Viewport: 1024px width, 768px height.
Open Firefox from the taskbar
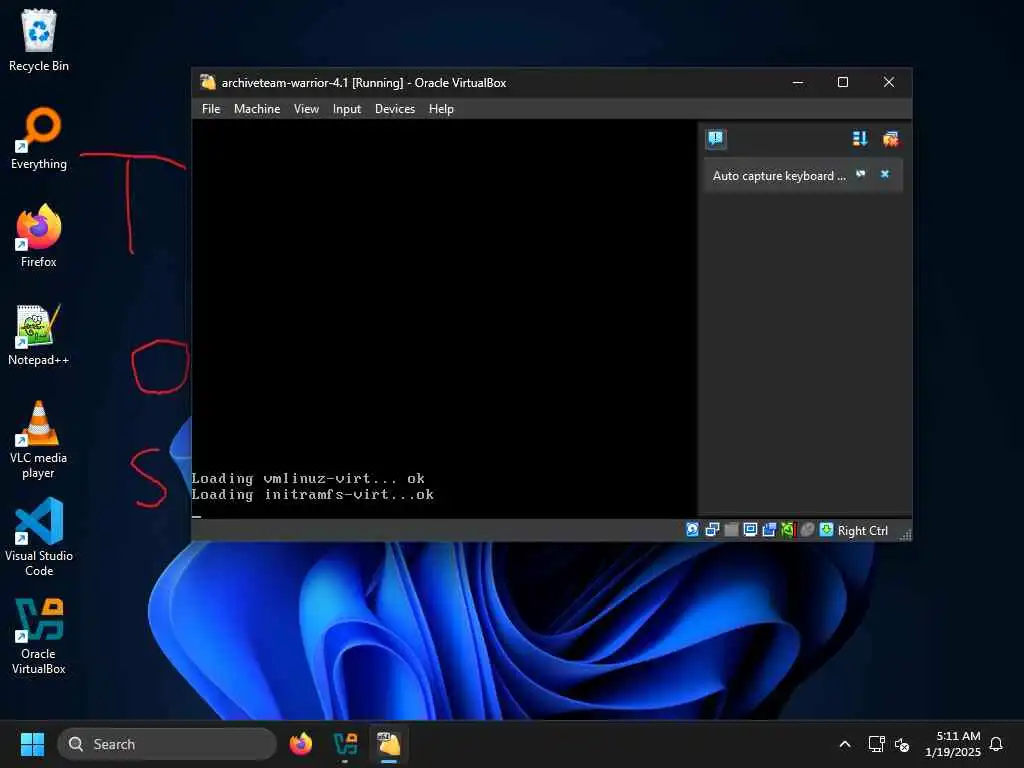click(x=301, y=744)
